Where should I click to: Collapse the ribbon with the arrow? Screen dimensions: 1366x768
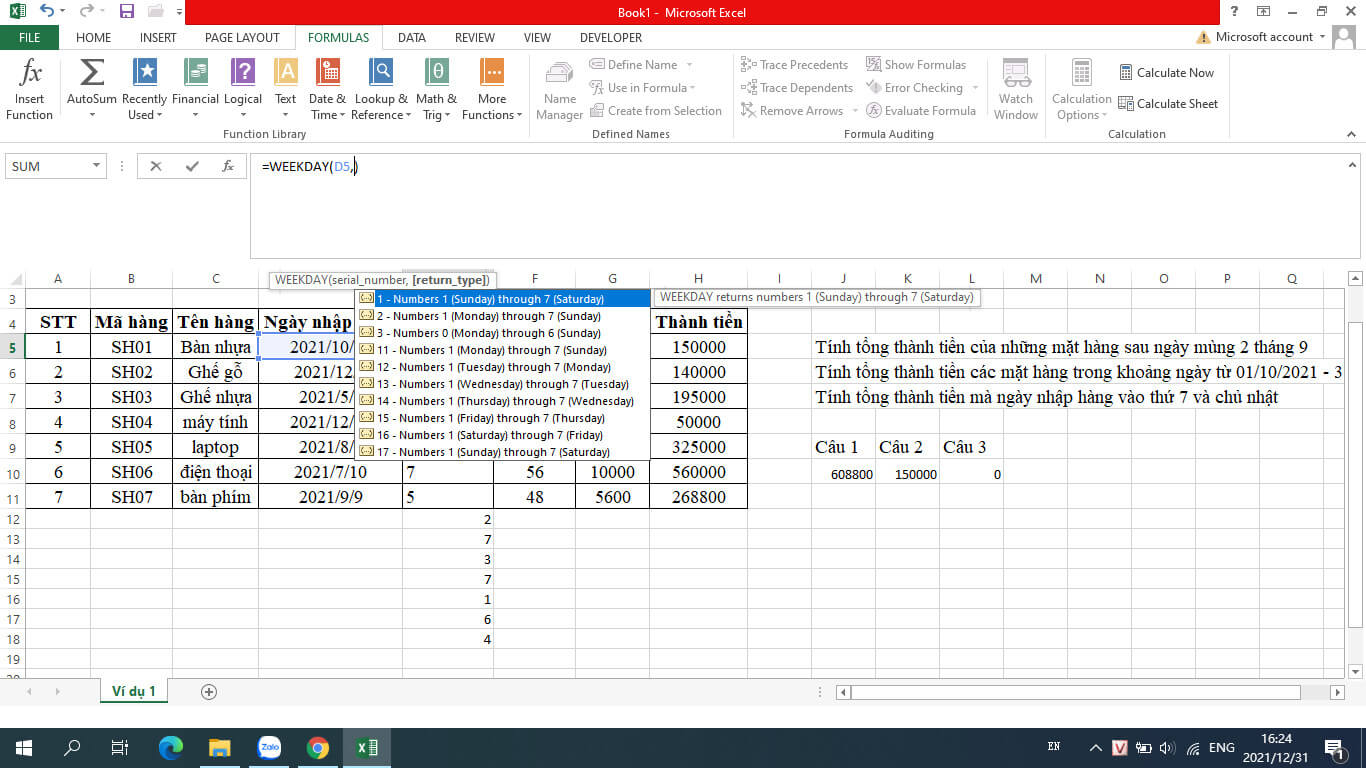pos(1350,135)
